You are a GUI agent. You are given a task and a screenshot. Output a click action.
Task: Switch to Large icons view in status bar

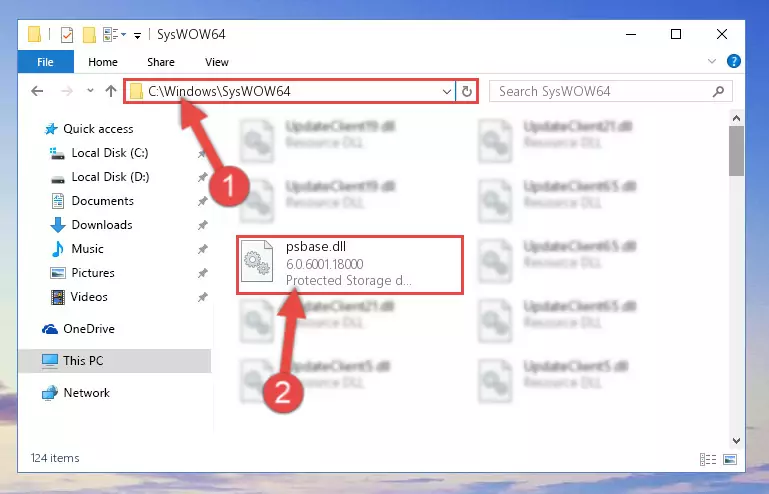(x=730, y=459)
